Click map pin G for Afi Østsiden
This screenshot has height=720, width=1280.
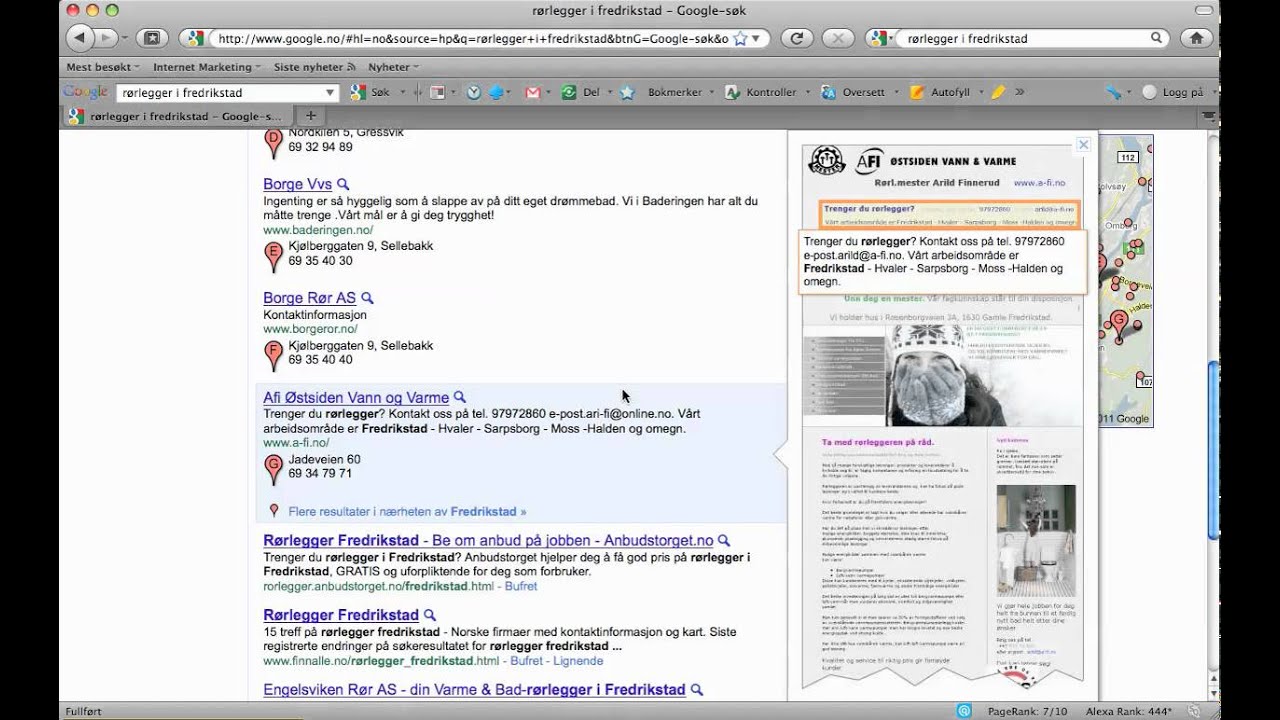273,469
